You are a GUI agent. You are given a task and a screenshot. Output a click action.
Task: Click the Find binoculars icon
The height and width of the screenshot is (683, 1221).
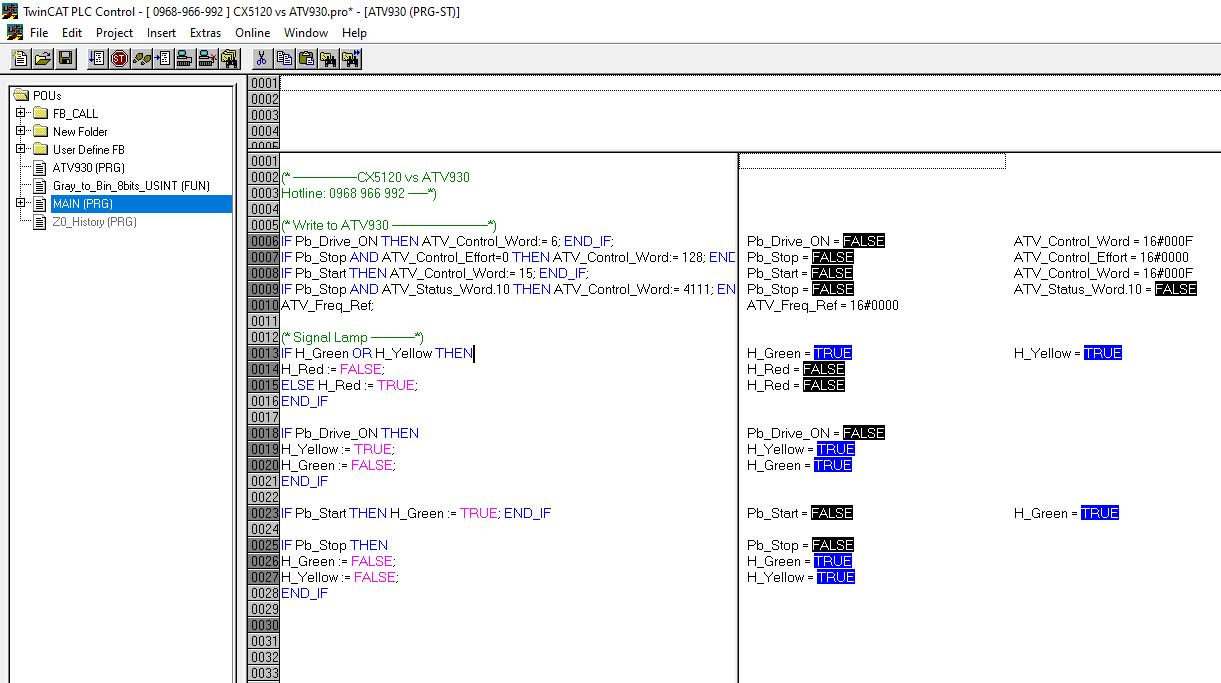[329, 58]
